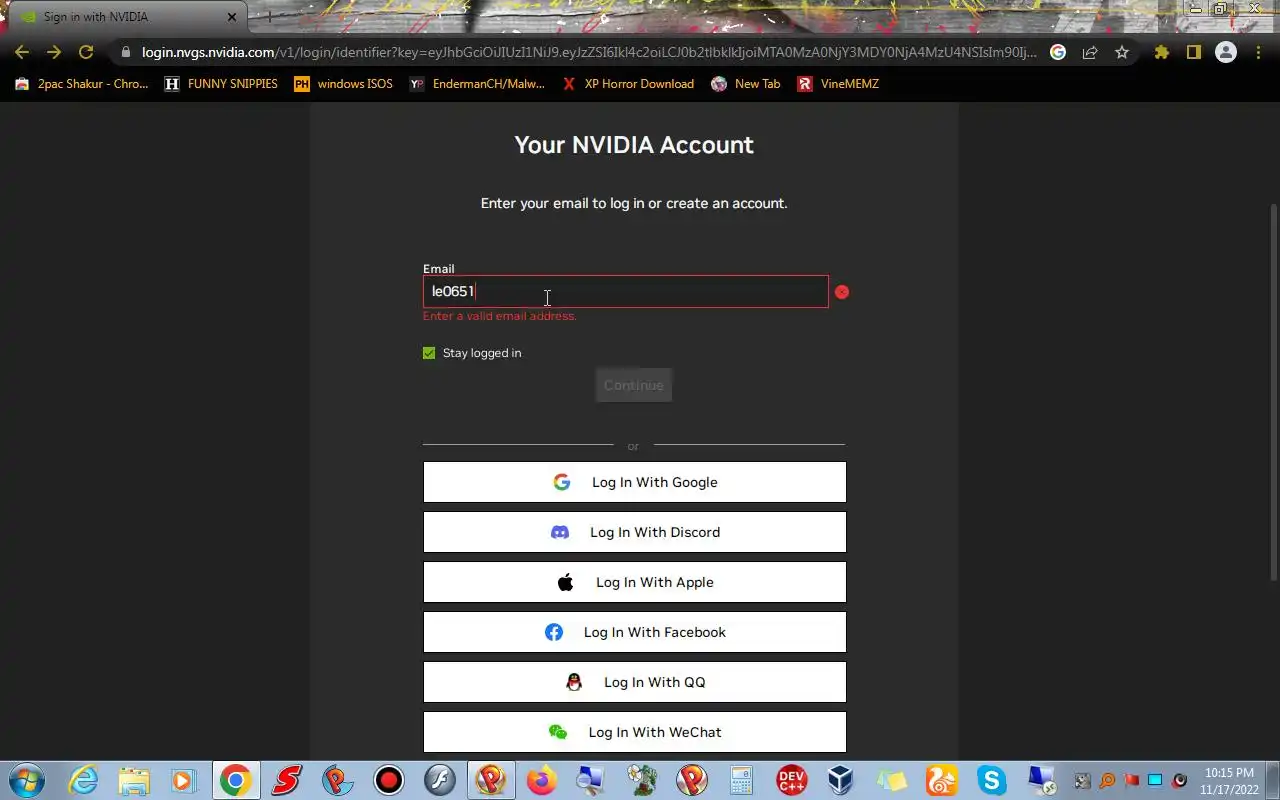Open Windows Explorer from the taskbar
This screenshot has width=1280, height=800.
[133, 780]
